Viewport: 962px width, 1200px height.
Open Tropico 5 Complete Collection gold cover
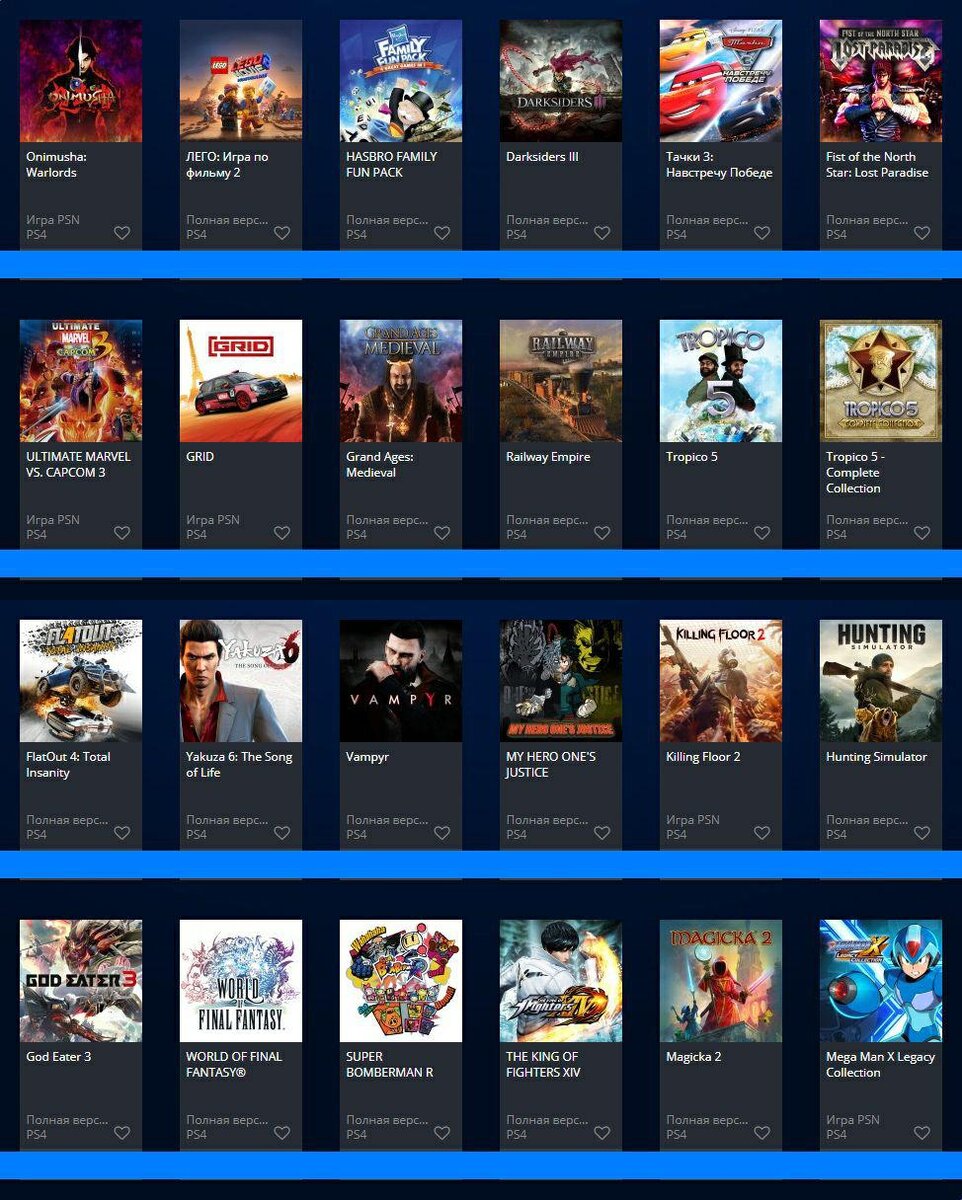[881, 381]
